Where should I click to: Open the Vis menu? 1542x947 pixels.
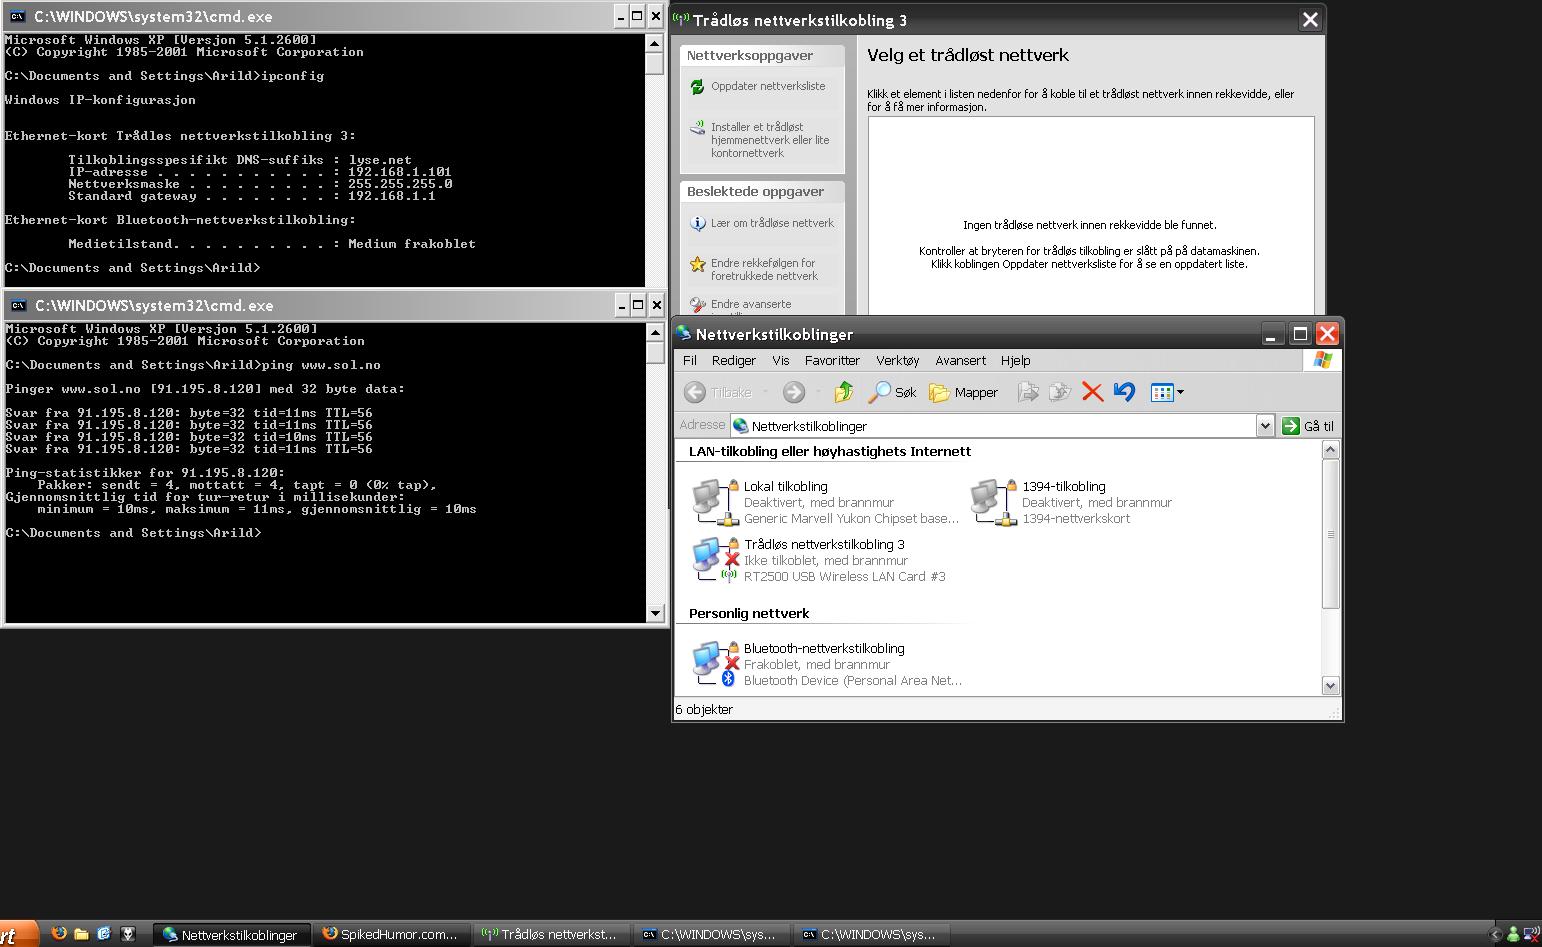tap(781, 360)
